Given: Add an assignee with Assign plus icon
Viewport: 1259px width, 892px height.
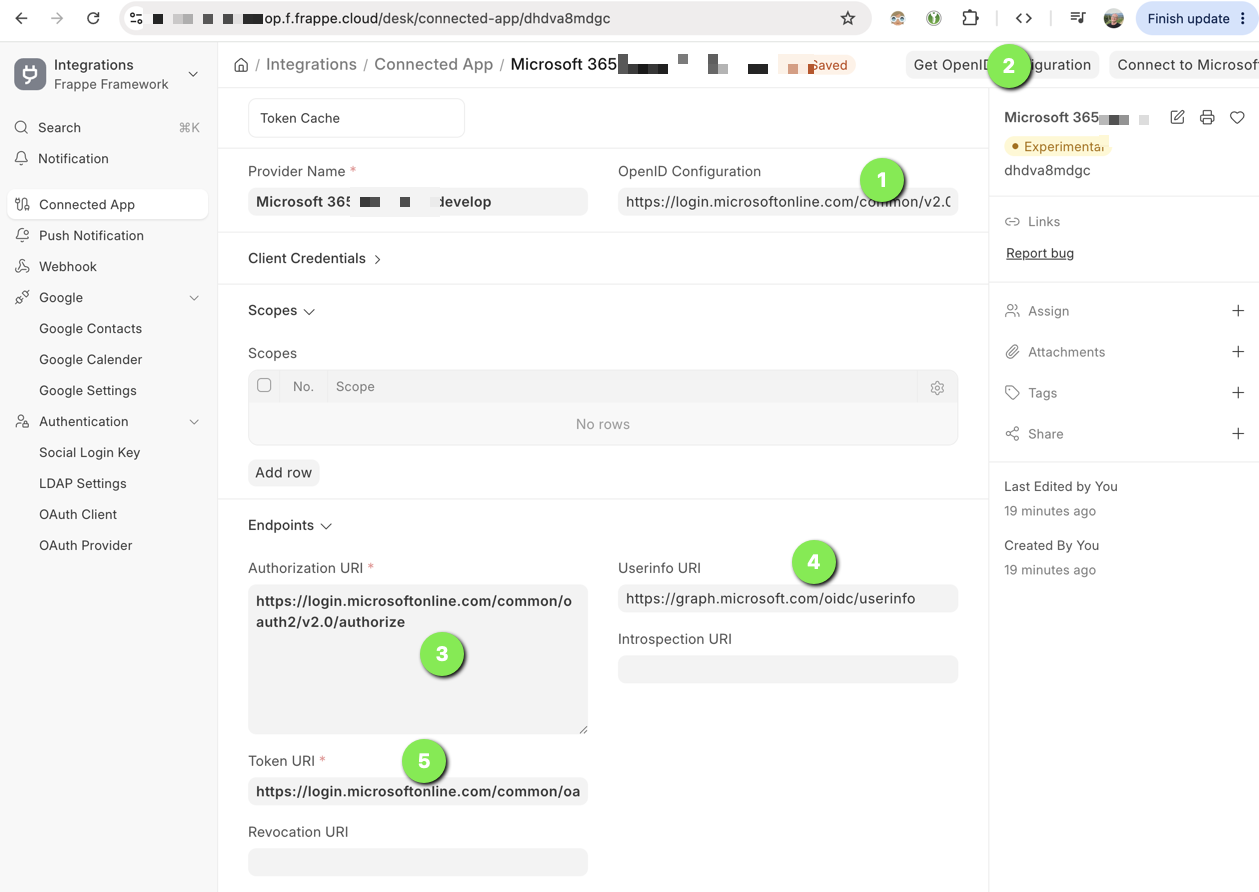Looking at the screenshot, I should pyautogui.click(x=1238, y=311).
